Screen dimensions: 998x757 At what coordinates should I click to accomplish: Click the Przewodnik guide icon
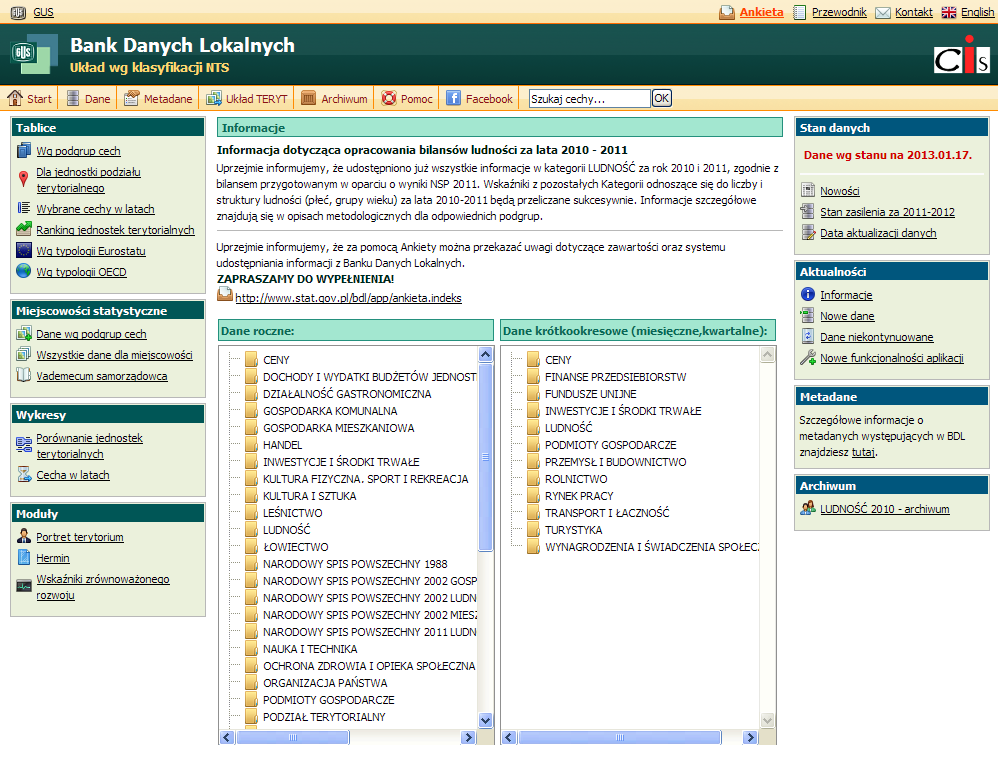click(x=800, y=12)
